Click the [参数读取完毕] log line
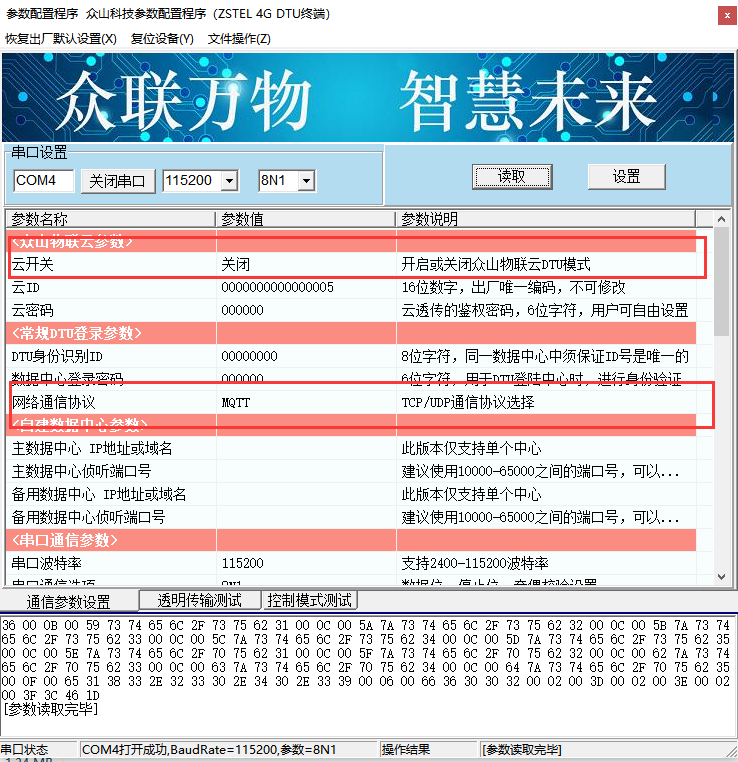 tap(51, 710)
